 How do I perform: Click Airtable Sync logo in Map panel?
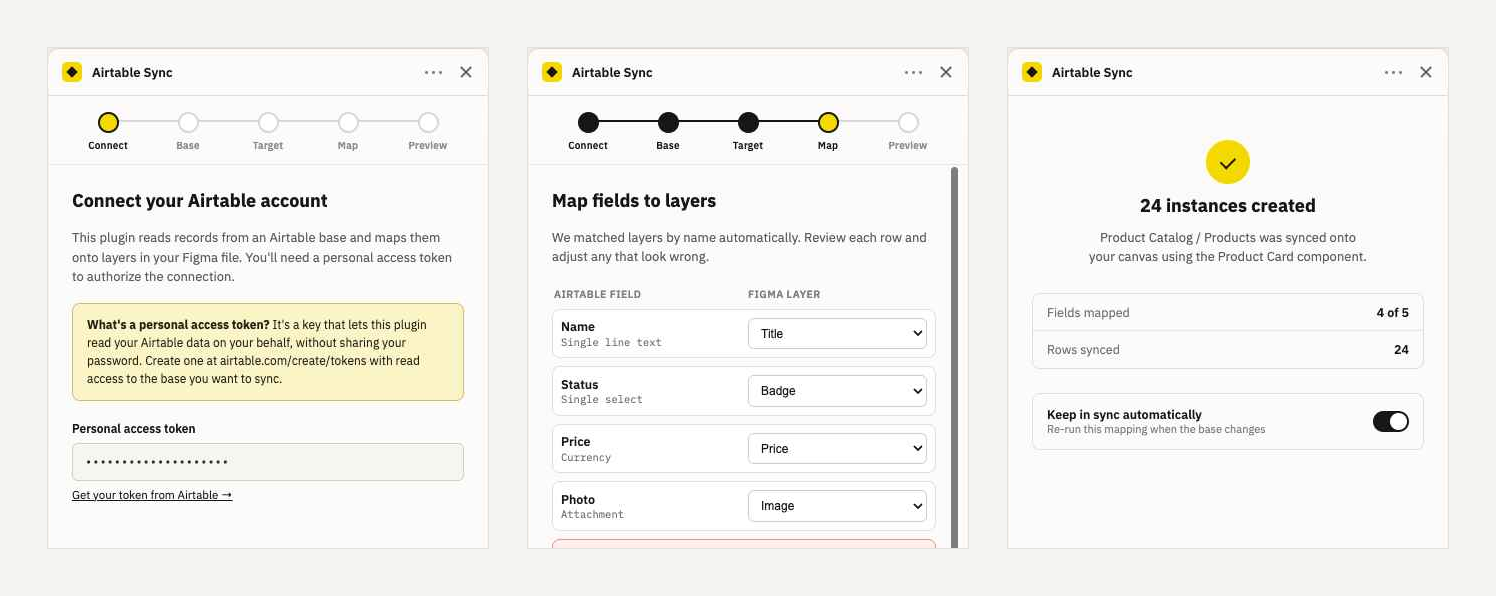click(552, 72)
